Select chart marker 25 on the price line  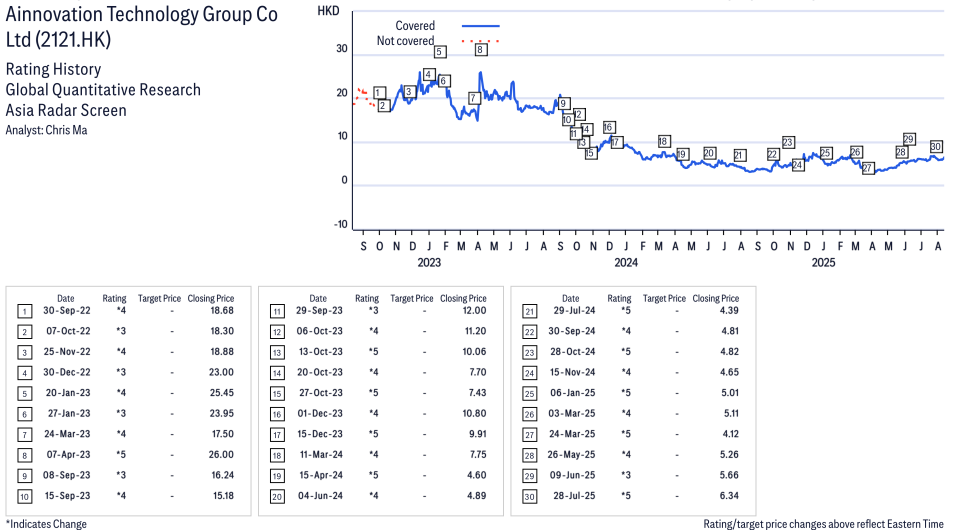826,152
